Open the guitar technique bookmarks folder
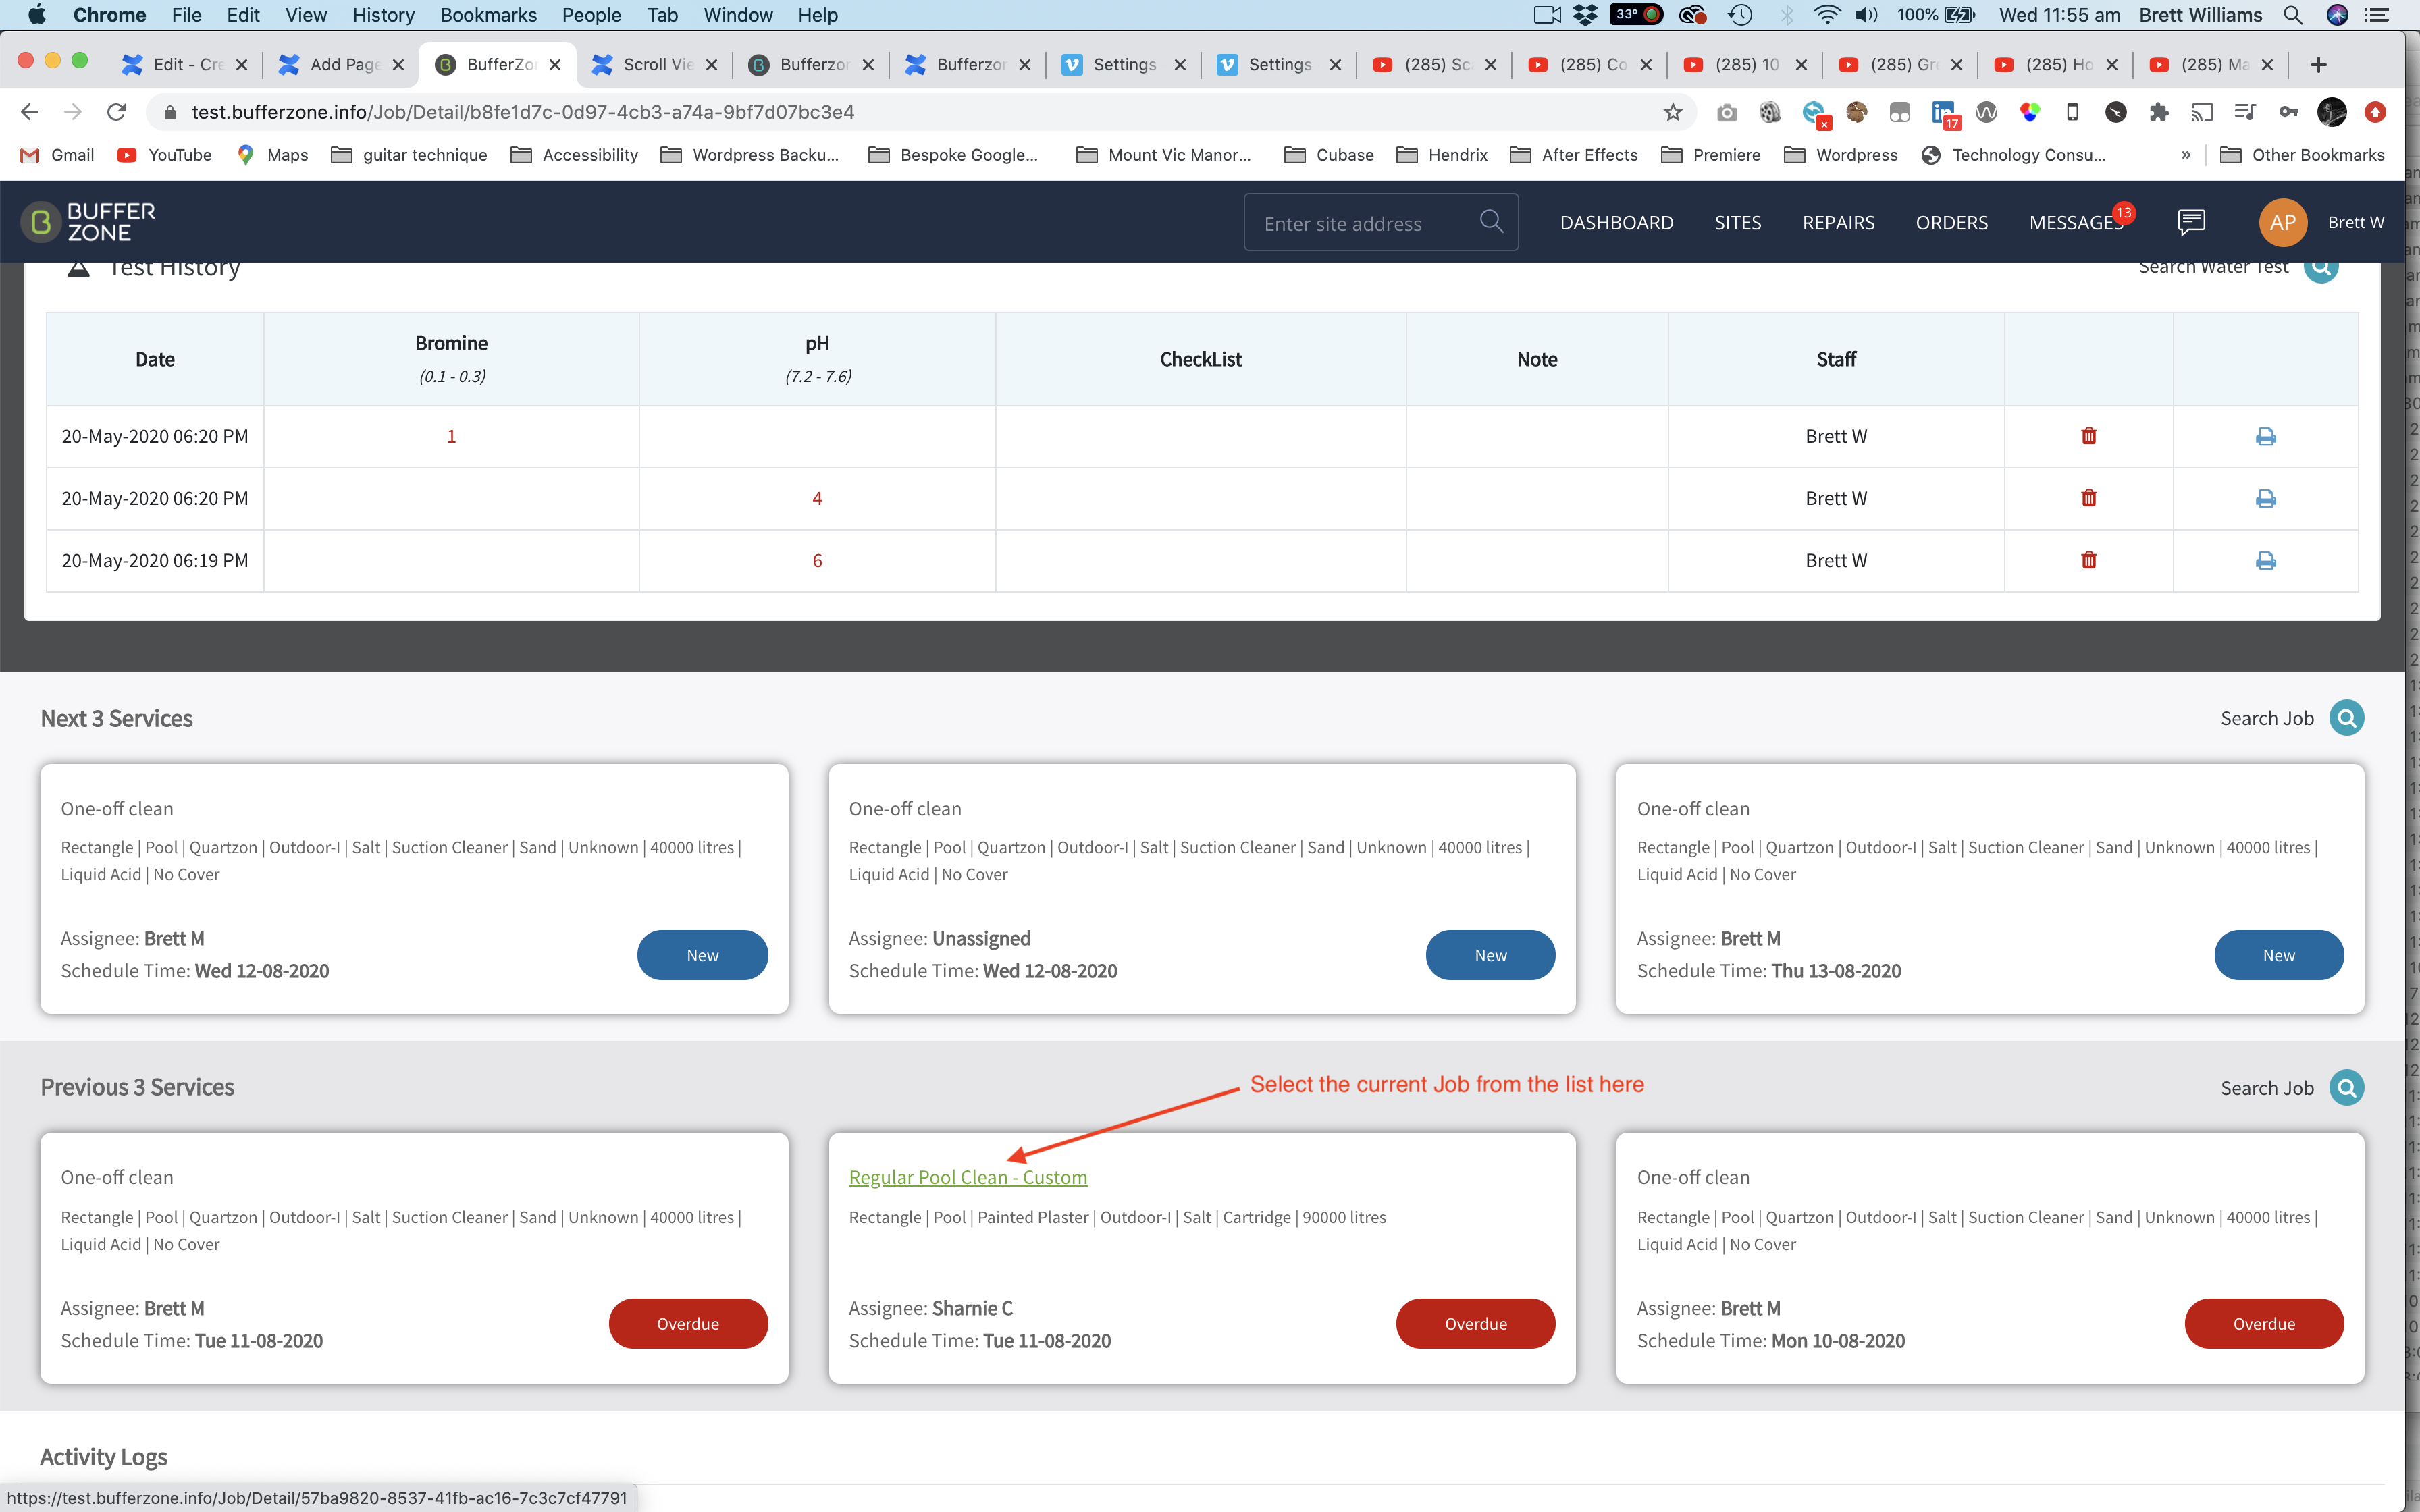The width and height of the screenshot is (2420, 1512). pos(409,155)
